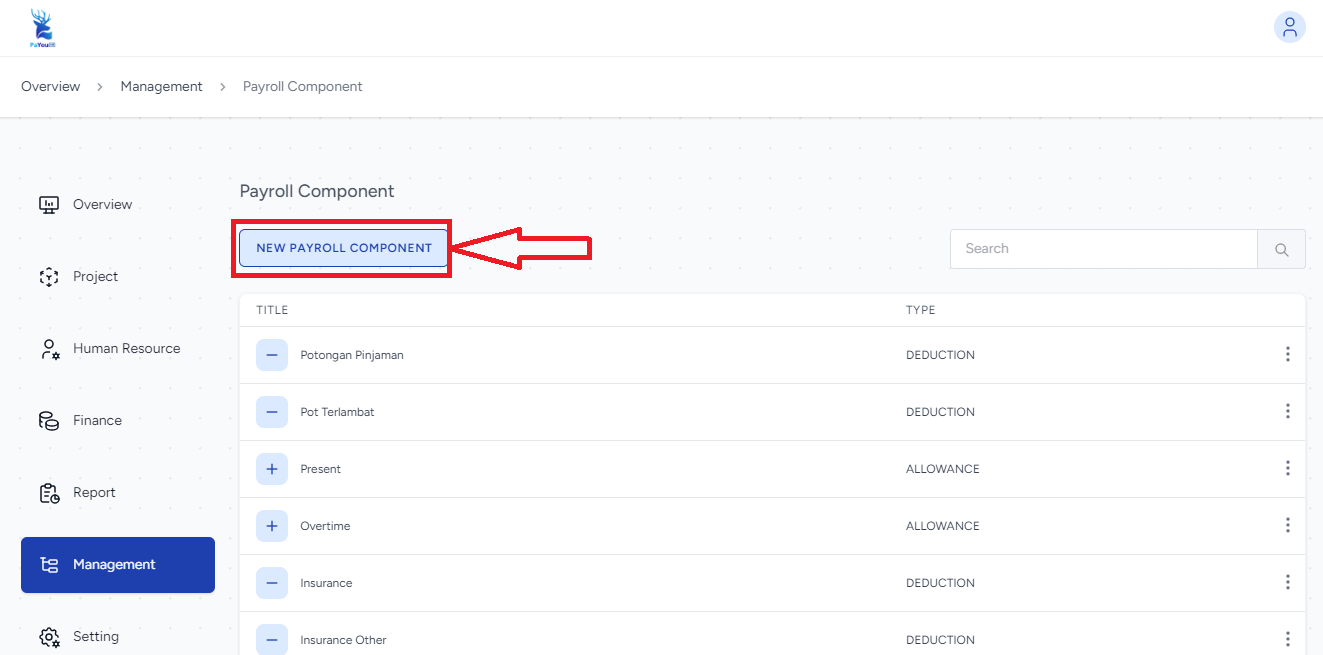
Task: Open the user profile avatar icon
Action: [1289, 27]
